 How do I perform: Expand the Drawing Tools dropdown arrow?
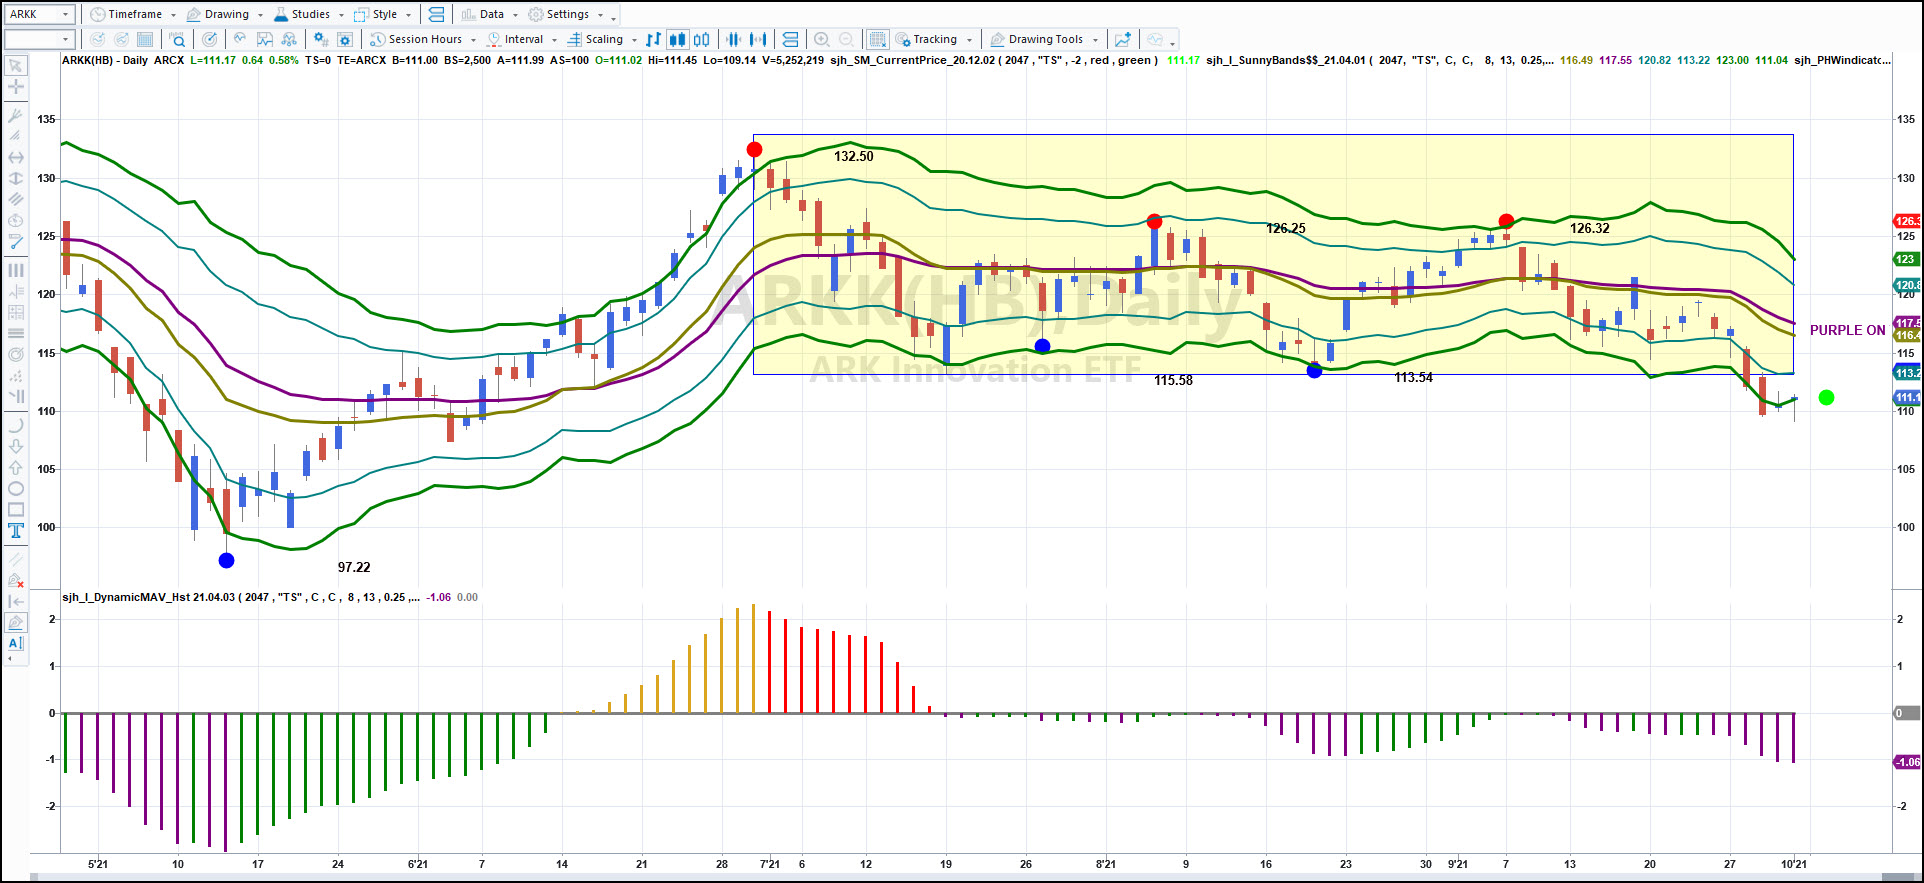[1095, 40]
